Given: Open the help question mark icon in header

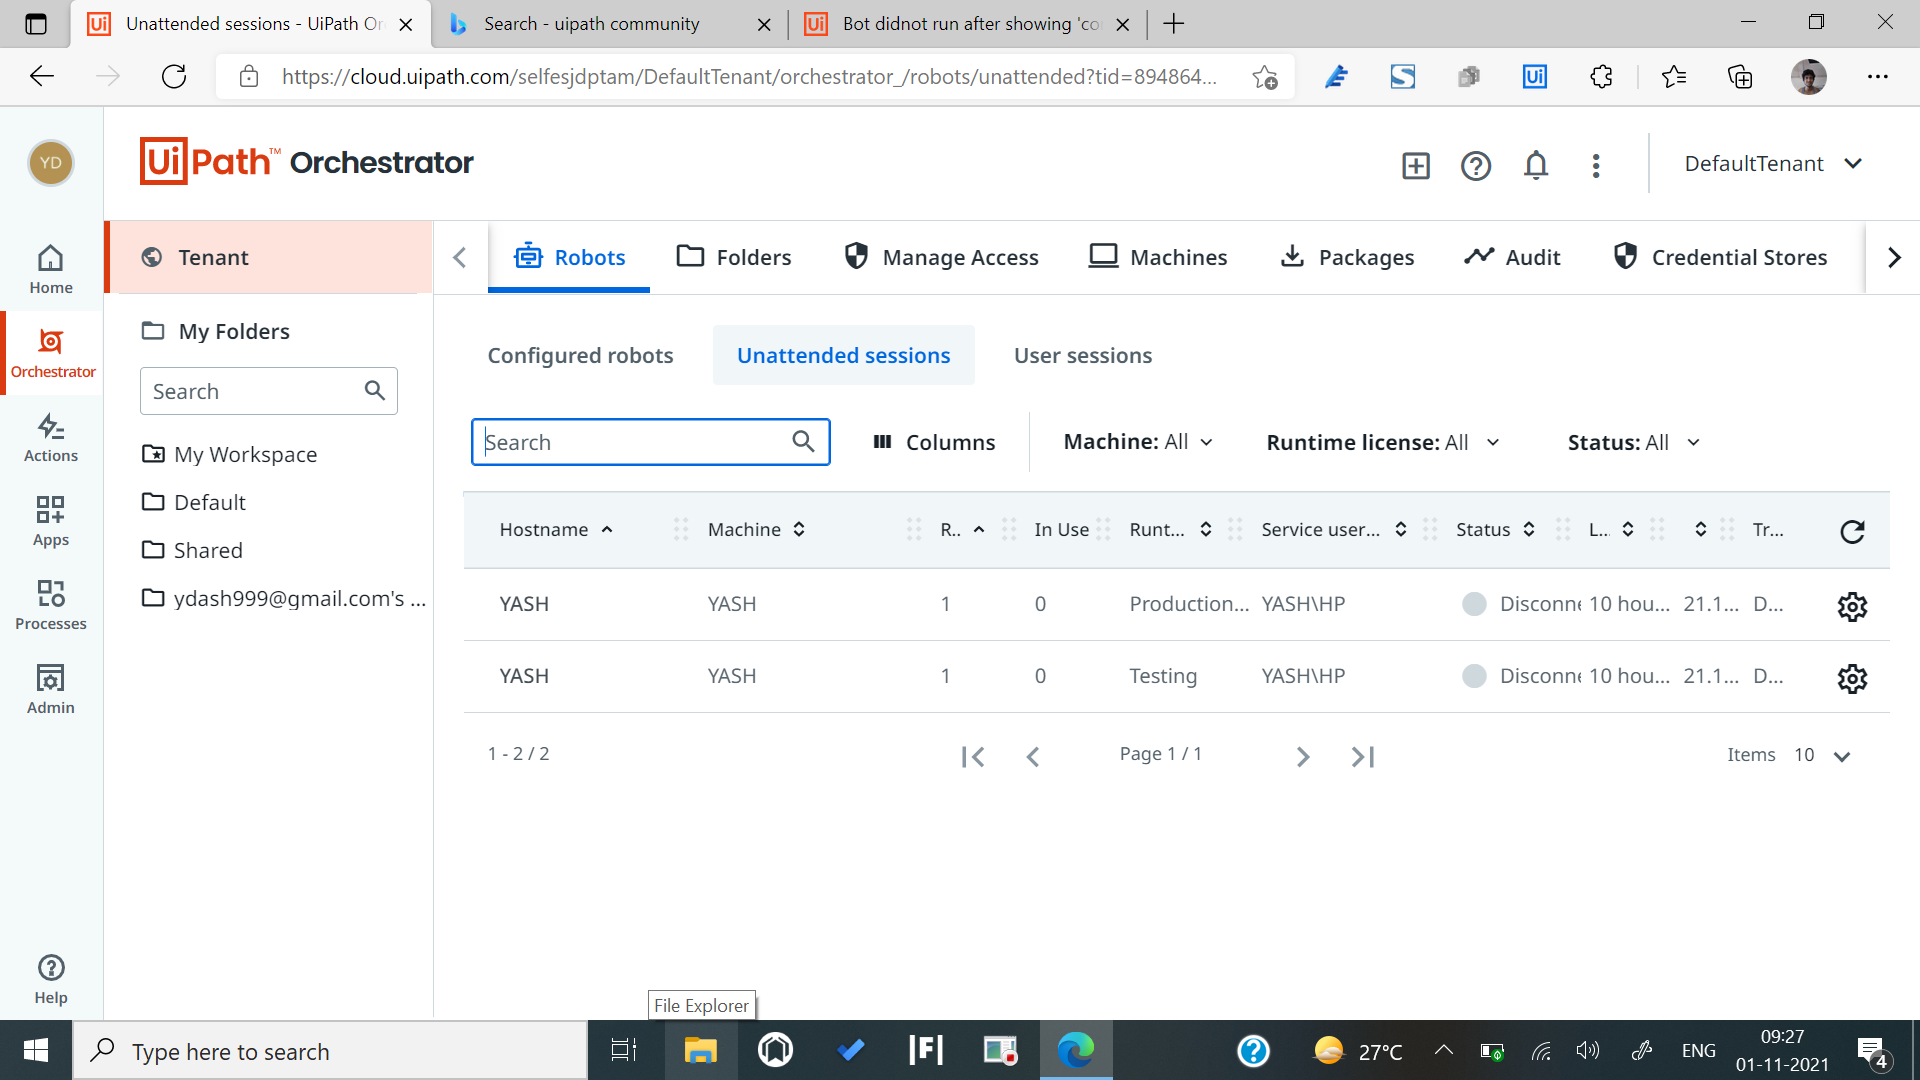Looking at the screenshot, I should click(x=1476, y=165).
